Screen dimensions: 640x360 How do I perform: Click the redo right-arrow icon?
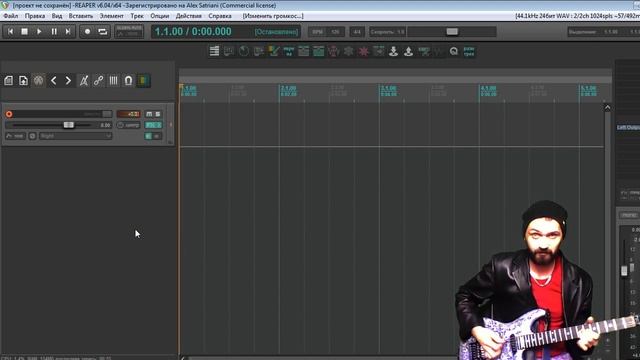pyautogui.click(x=68, y=81)
